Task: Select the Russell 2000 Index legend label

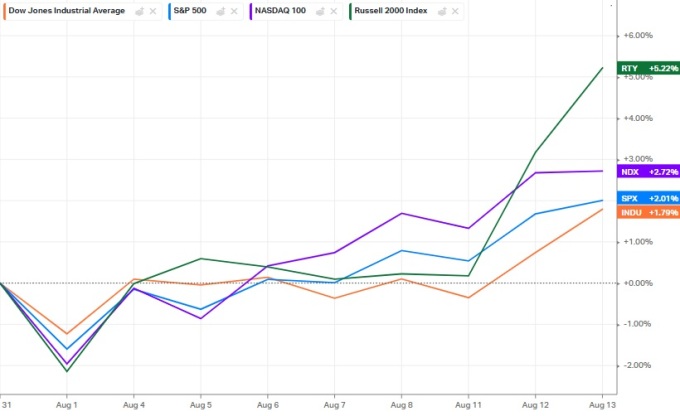Action: click(391, 11)
